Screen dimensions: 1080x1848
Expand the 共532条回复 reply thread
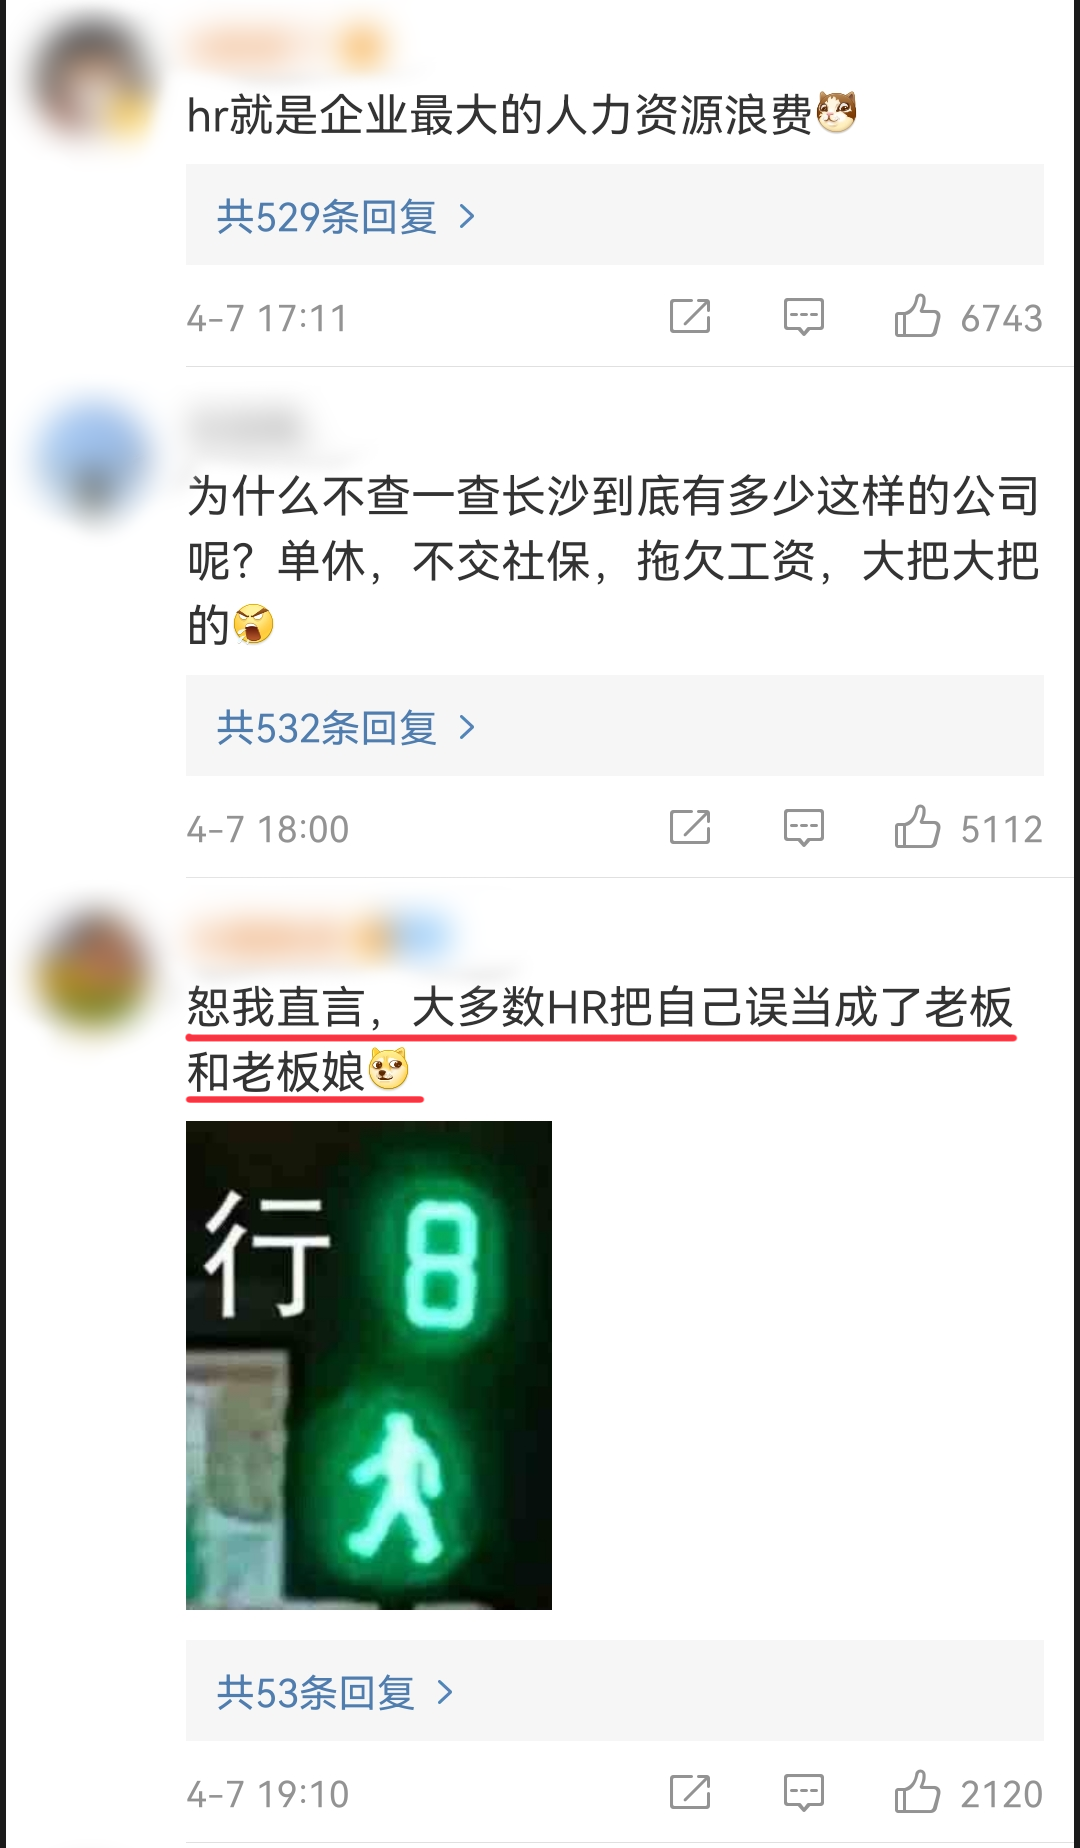click(614, 726)
